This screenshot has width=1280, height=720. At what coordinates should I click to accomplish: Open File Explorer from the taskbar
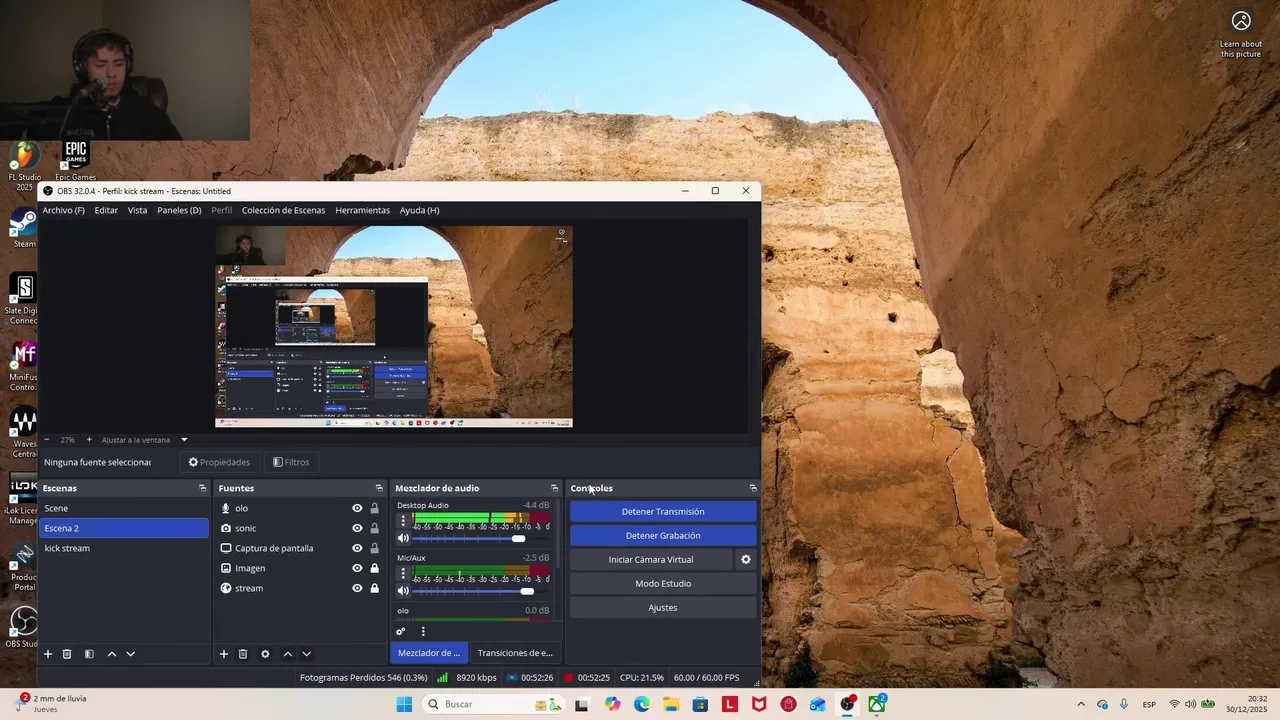pyautogui.click(x=671, y=704)
